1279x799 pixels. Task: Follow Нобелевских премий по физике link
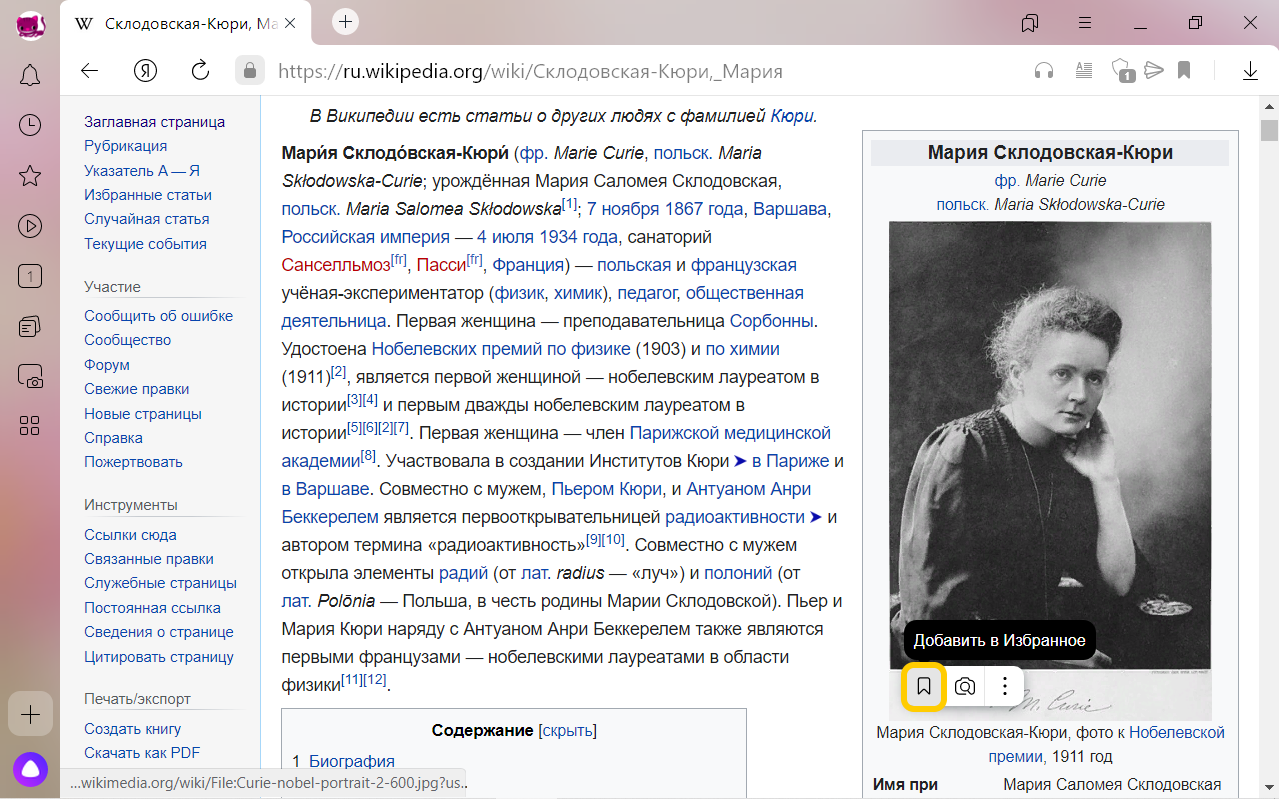tap(501, 349)
